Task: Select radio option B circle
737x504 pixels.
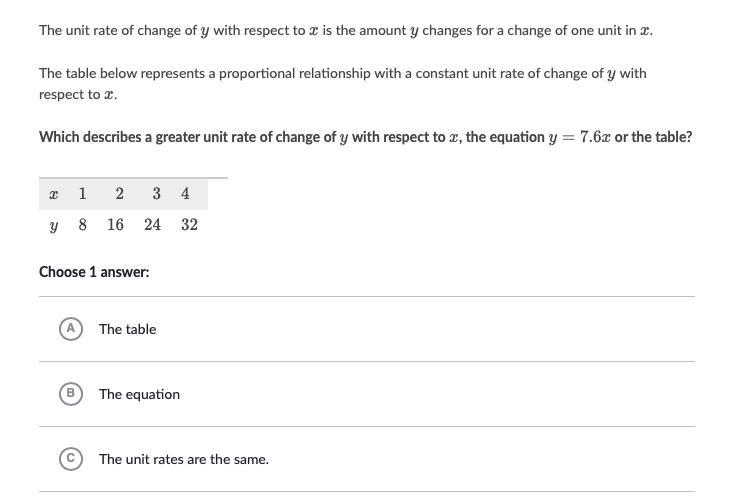Action: pyautogui.click(x=70, y=394)
